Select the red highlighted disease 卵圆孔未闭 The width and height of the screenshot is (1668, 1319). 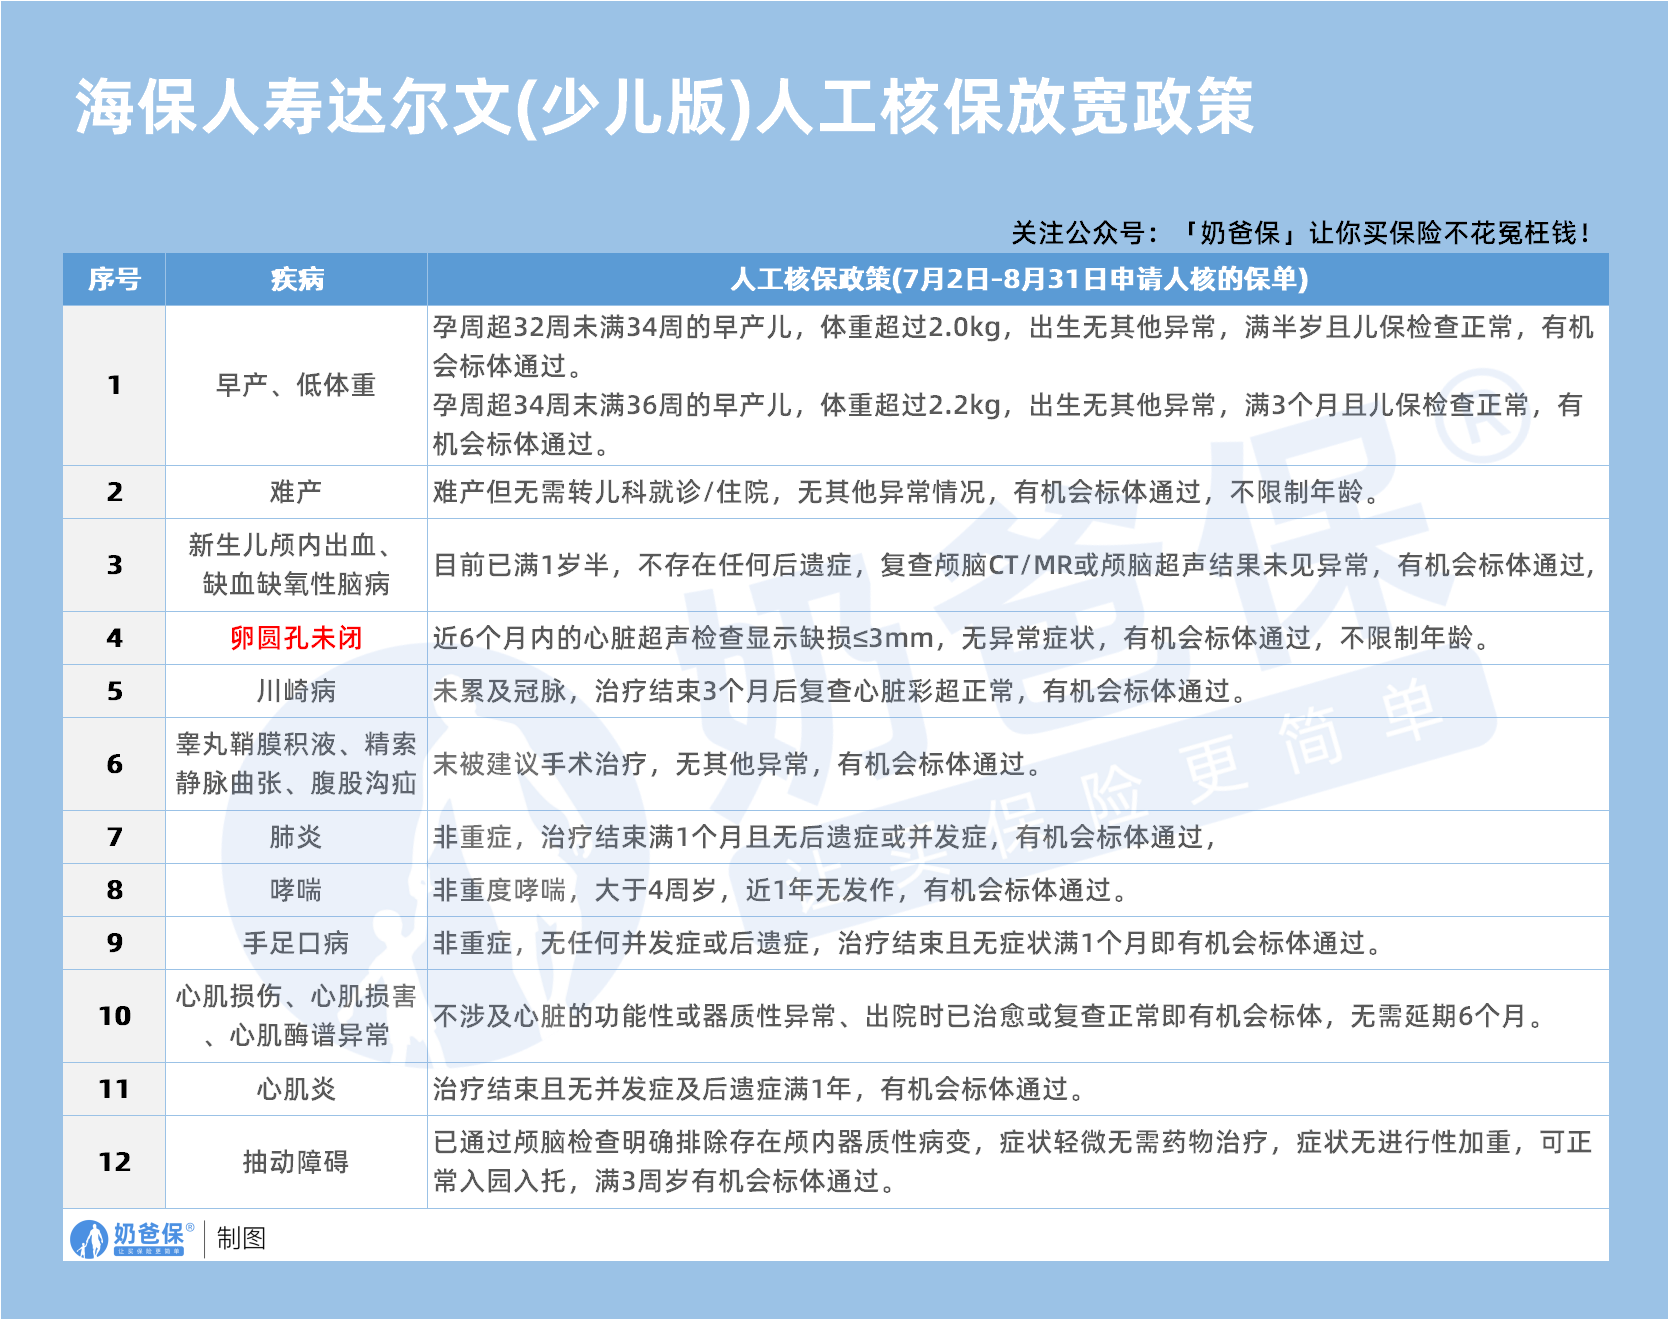[x=293, y=640]
